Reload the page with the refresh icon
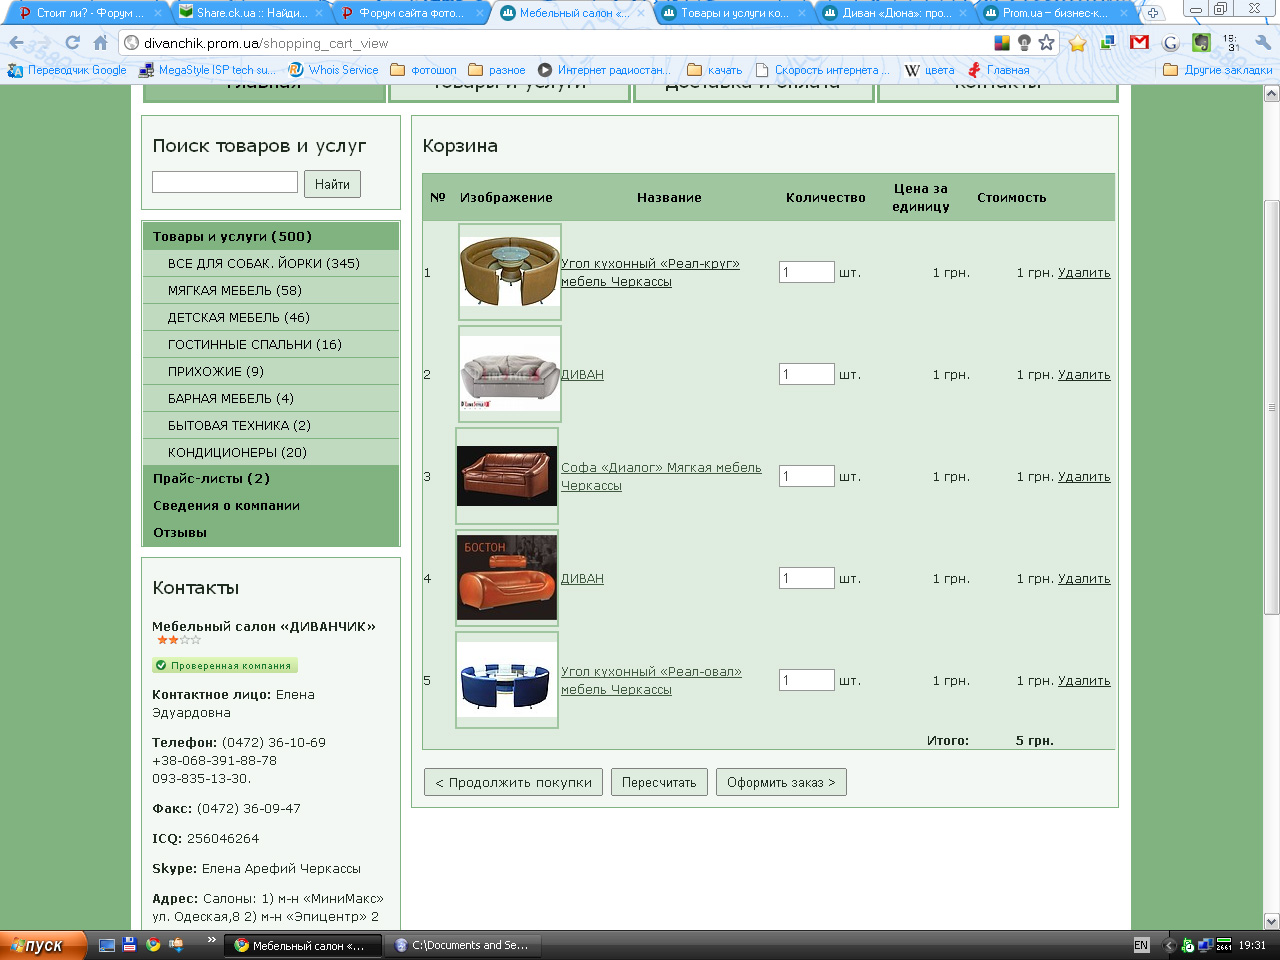 [x=72, y=43]
